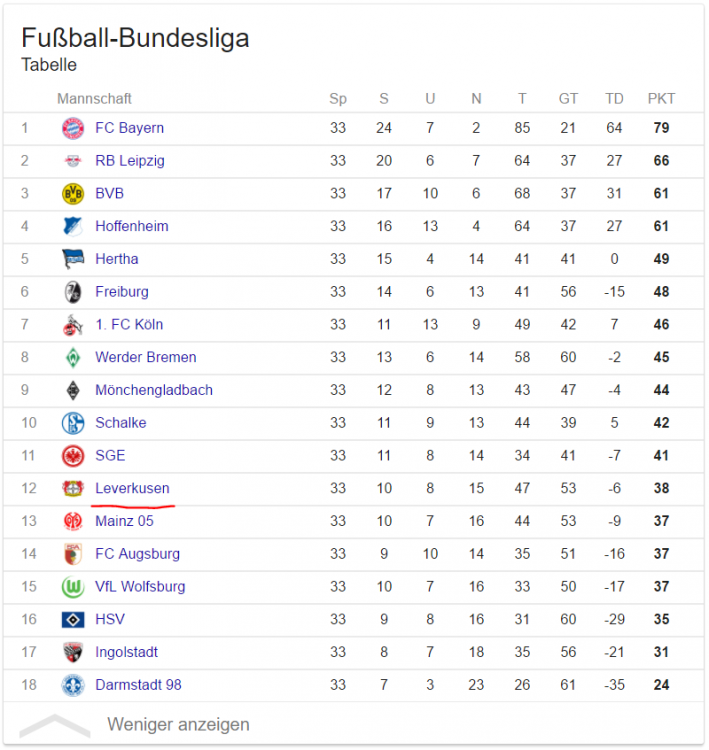Click the Hertha flag logo
The width and height of the screenshot is (709, 750).
tap(73, 259)
